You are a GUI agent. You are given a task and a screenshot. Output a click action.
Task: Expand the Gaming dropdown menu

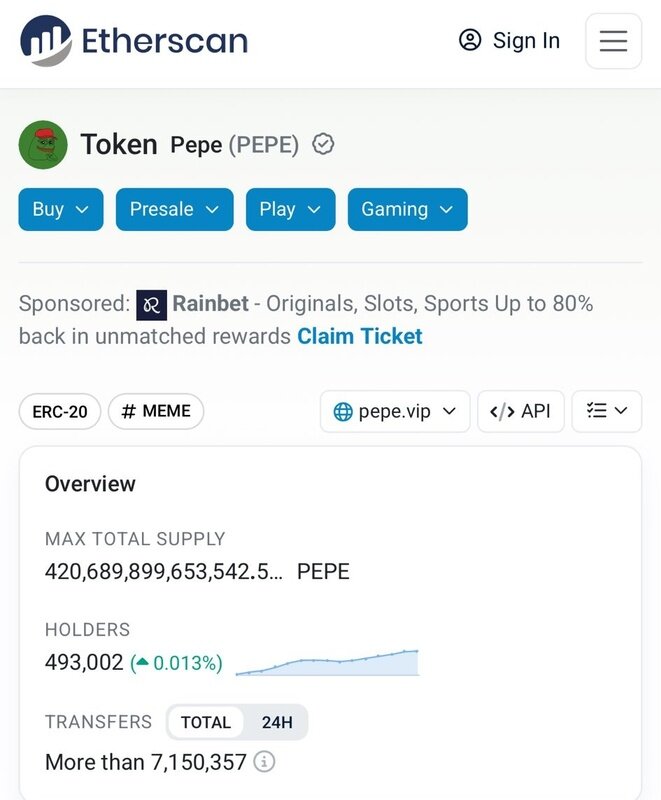(407, 209)
